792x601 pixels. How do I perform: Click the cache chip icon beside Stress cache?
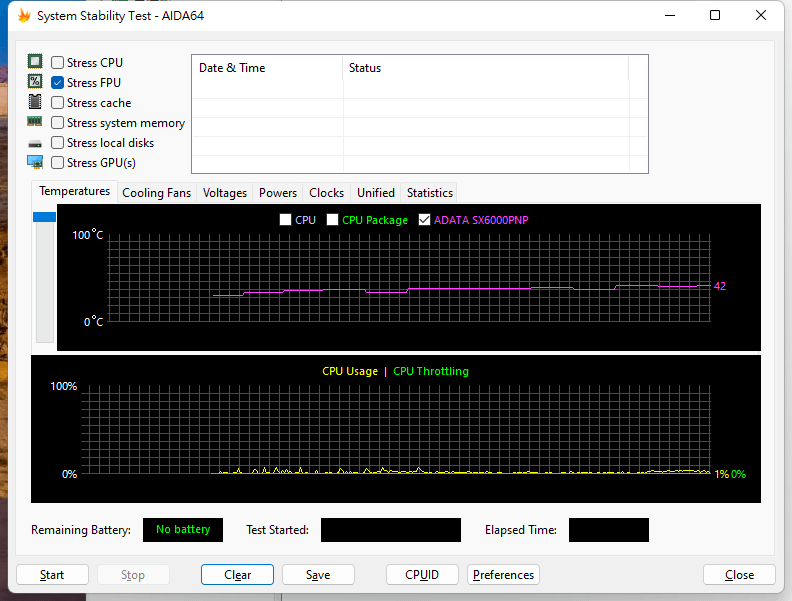coord(35,102)
